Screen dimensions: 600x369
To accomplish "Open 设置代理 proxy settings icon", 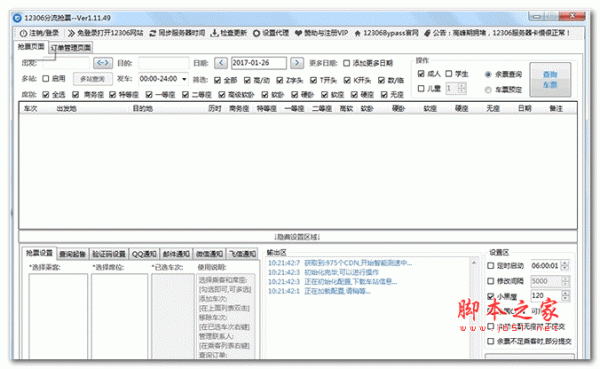I will click(x=256, y=33).
